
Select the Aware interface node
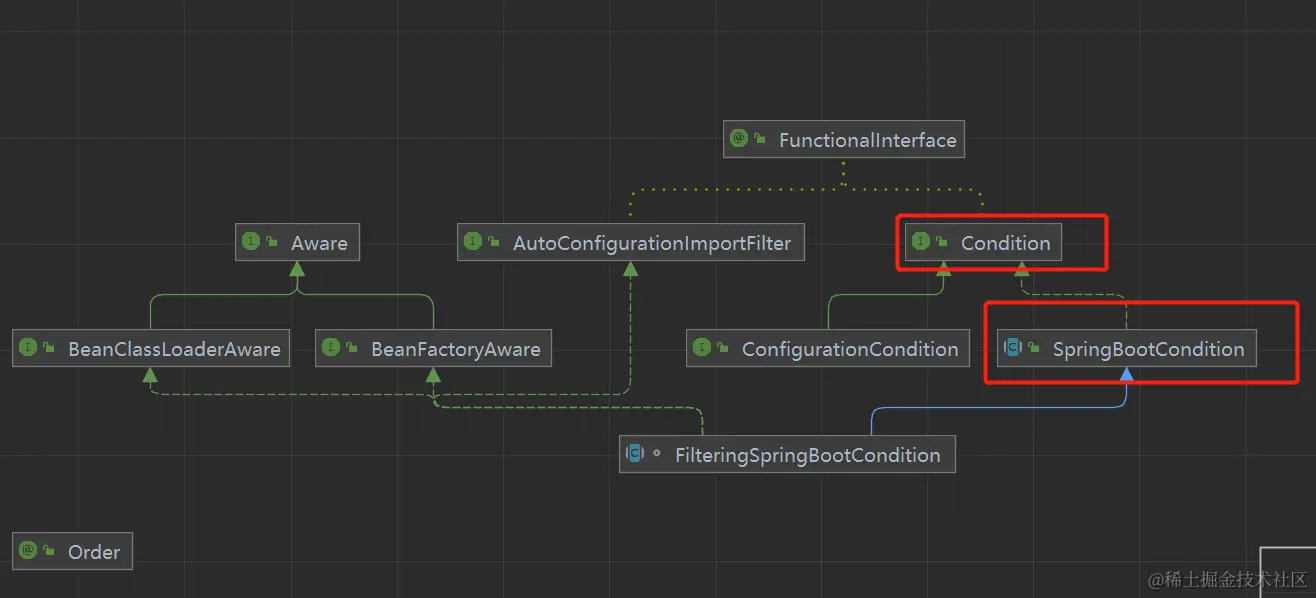click(297, 242)
